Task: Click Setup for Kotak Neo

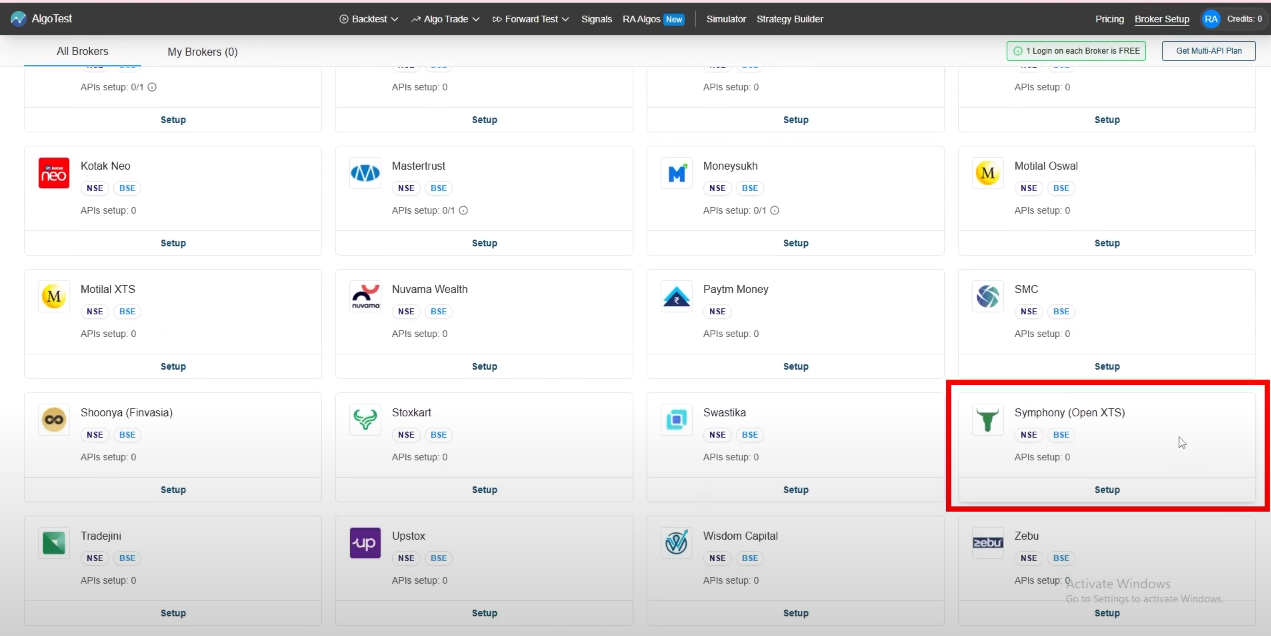Action: (x=173, y=243)
